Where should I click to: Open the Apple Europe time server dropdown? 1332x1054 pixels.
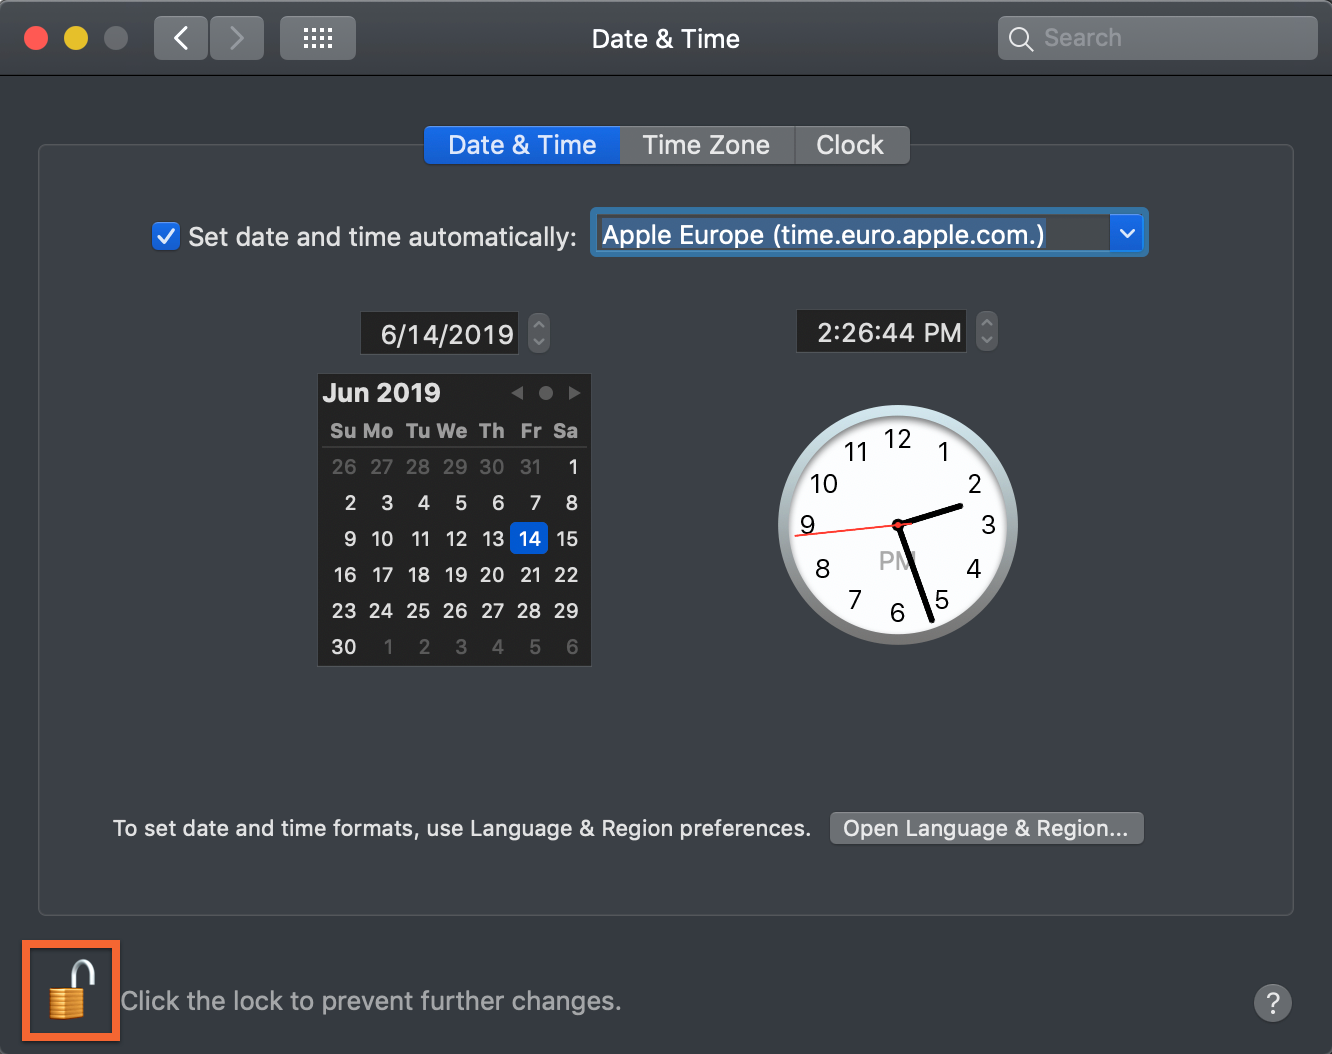click(1127, 232)
